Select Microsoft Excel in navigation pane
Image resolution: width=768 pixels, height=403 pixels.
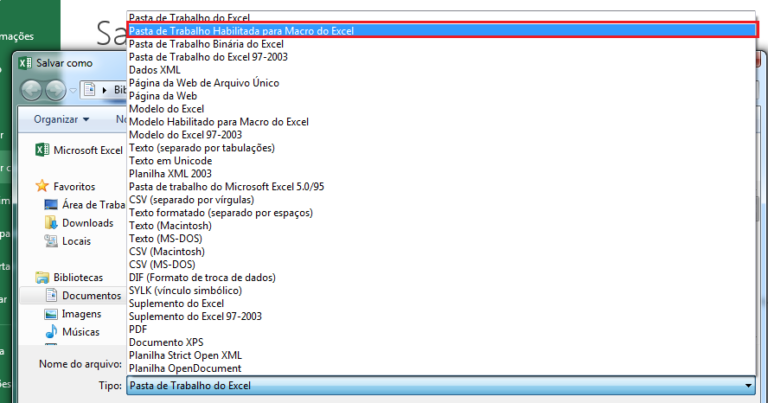86,150
